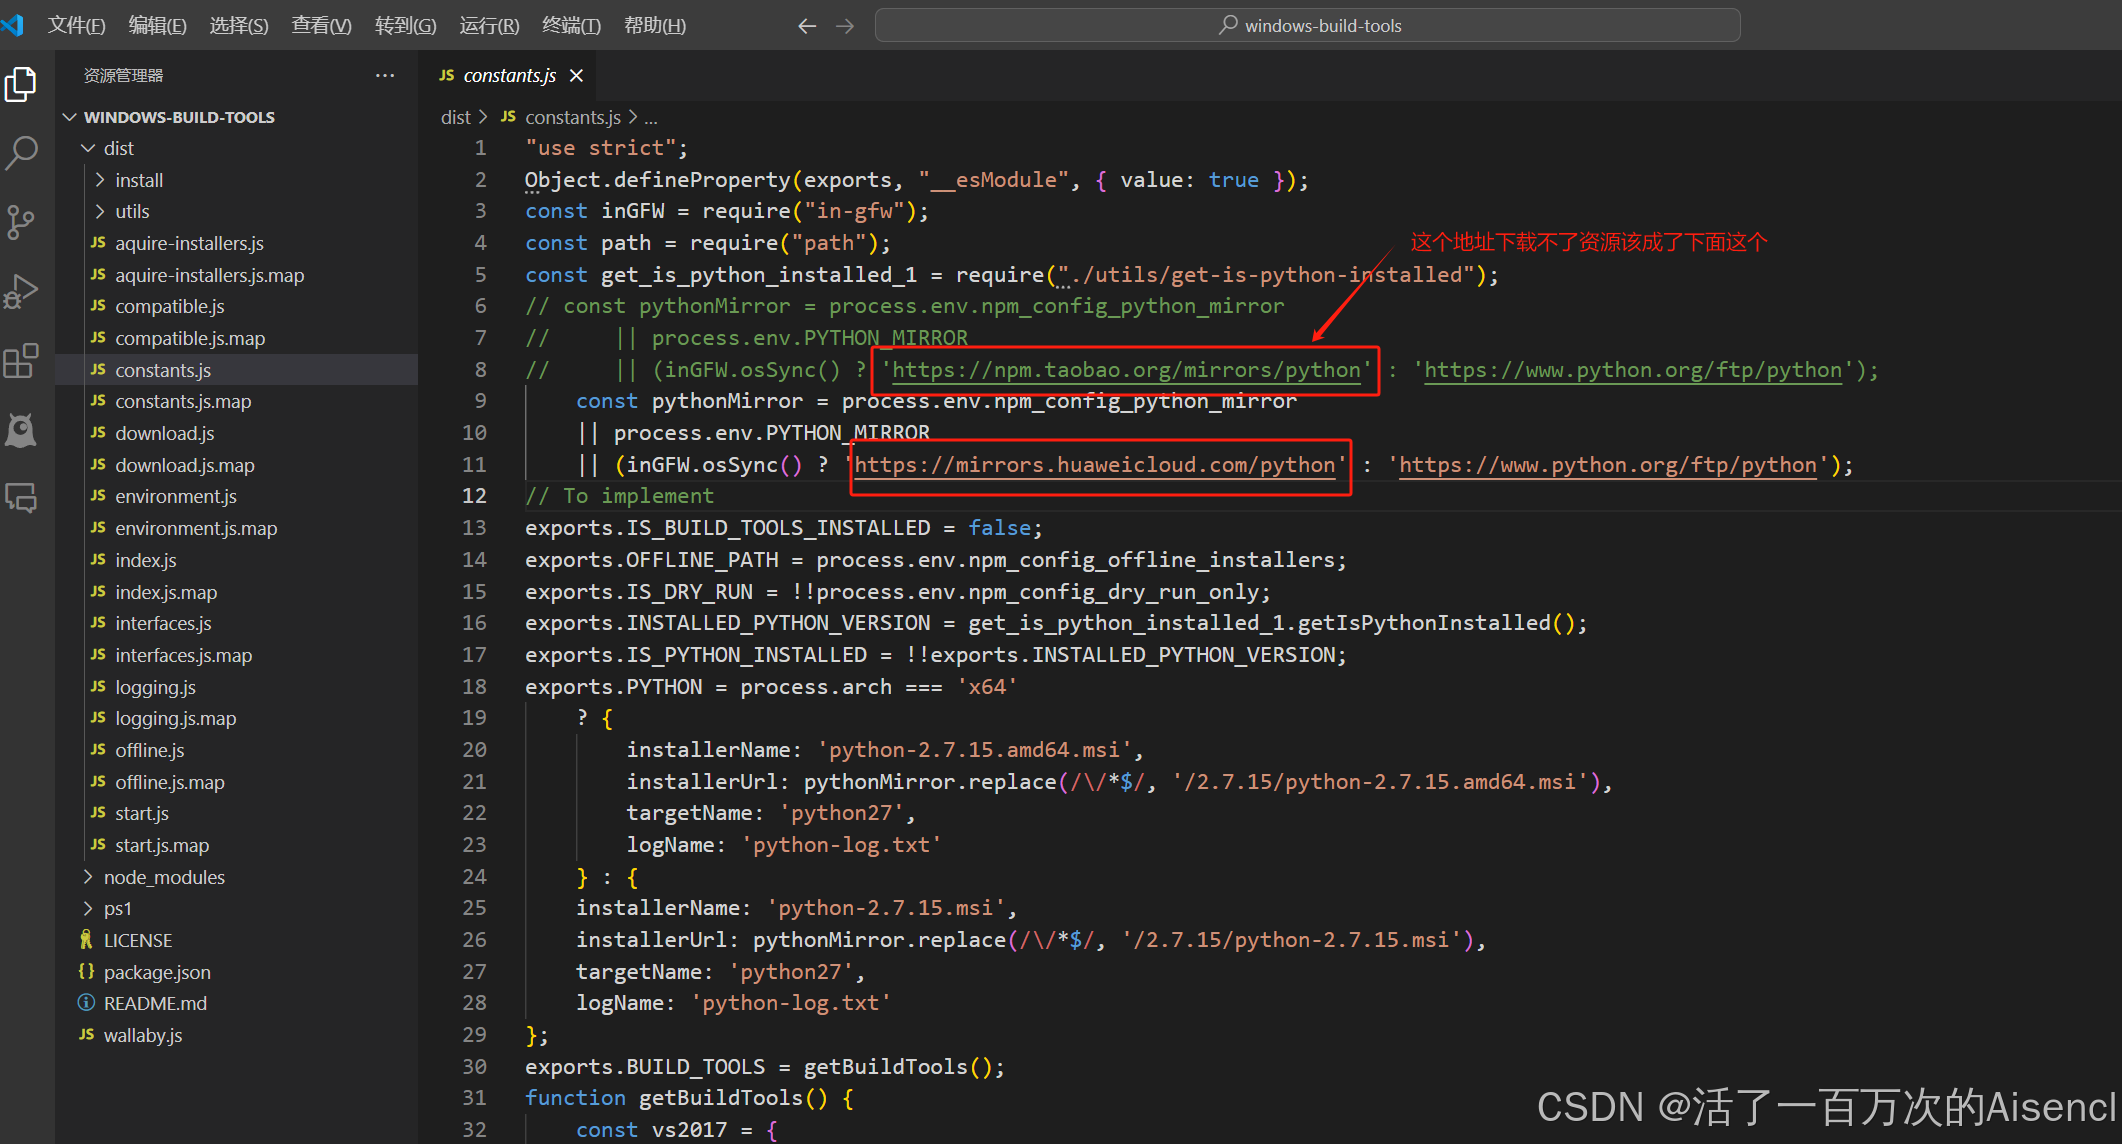Viewport: 2122px width, 1144px height.
Task: Open the 转到(G) menu
Action: coord(405,26)
